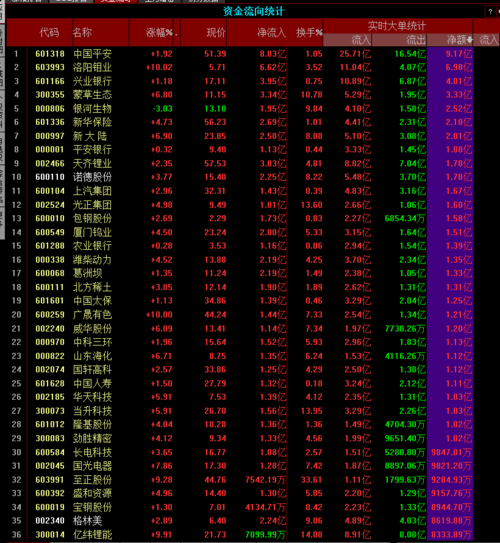Open stock row 中国平安

pyautogui.click(x=240, y=54)
